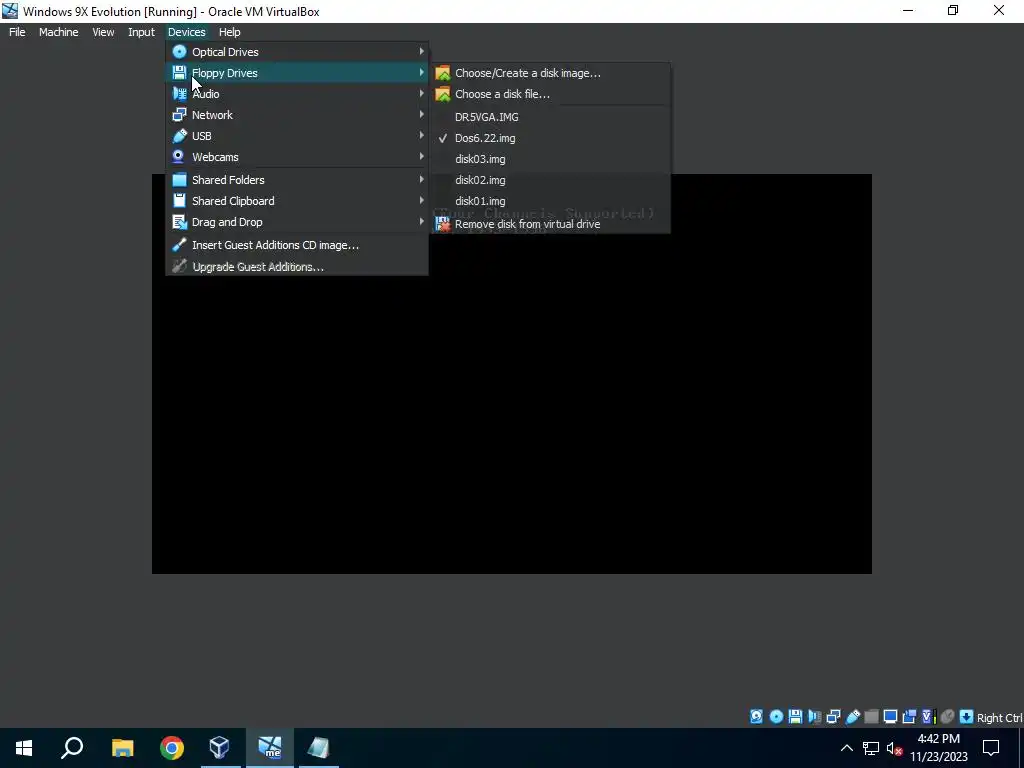Select Insert Guest Additions CD image
1024x768 pixels.
click(297, 245)
